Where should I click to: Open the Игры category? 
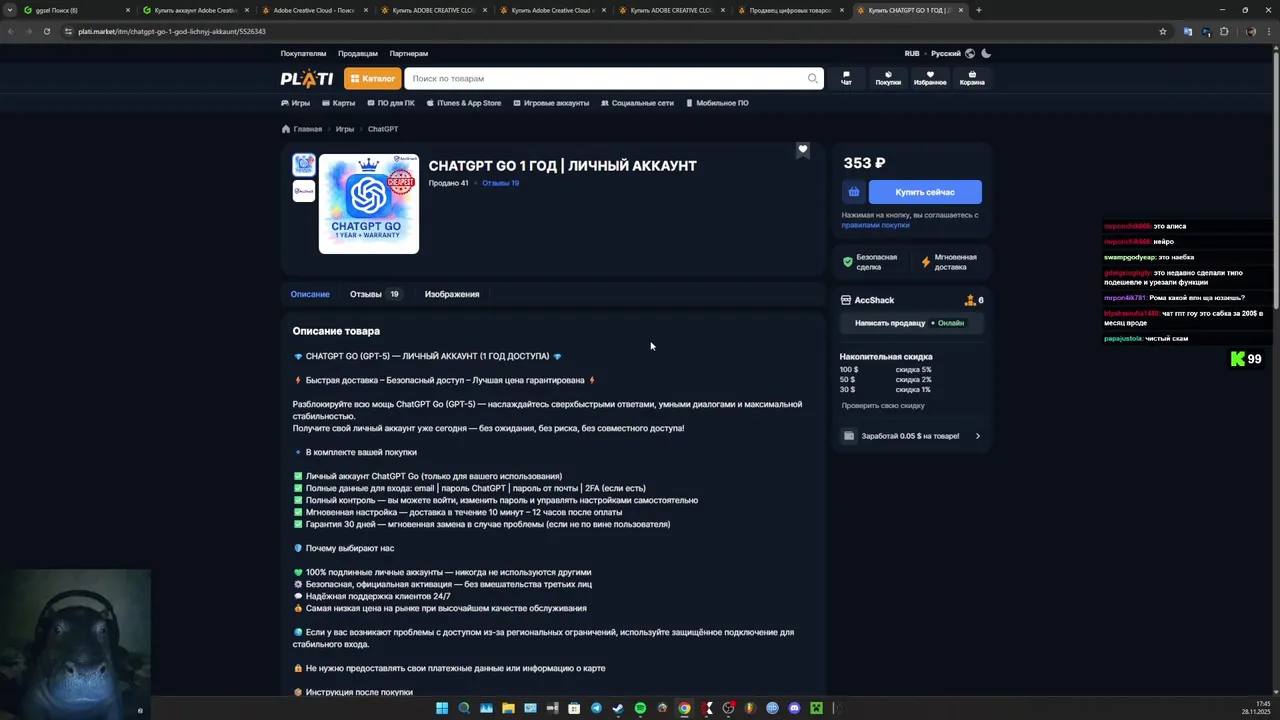tap(296, 103)
